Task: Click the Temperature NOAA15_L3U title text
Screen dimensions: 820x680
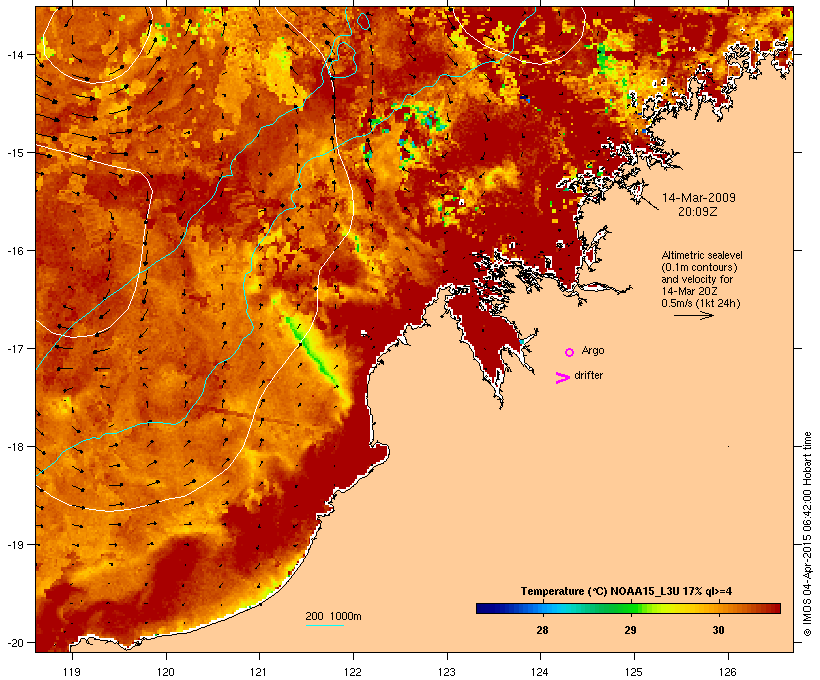Action: [x=626, y=591]
